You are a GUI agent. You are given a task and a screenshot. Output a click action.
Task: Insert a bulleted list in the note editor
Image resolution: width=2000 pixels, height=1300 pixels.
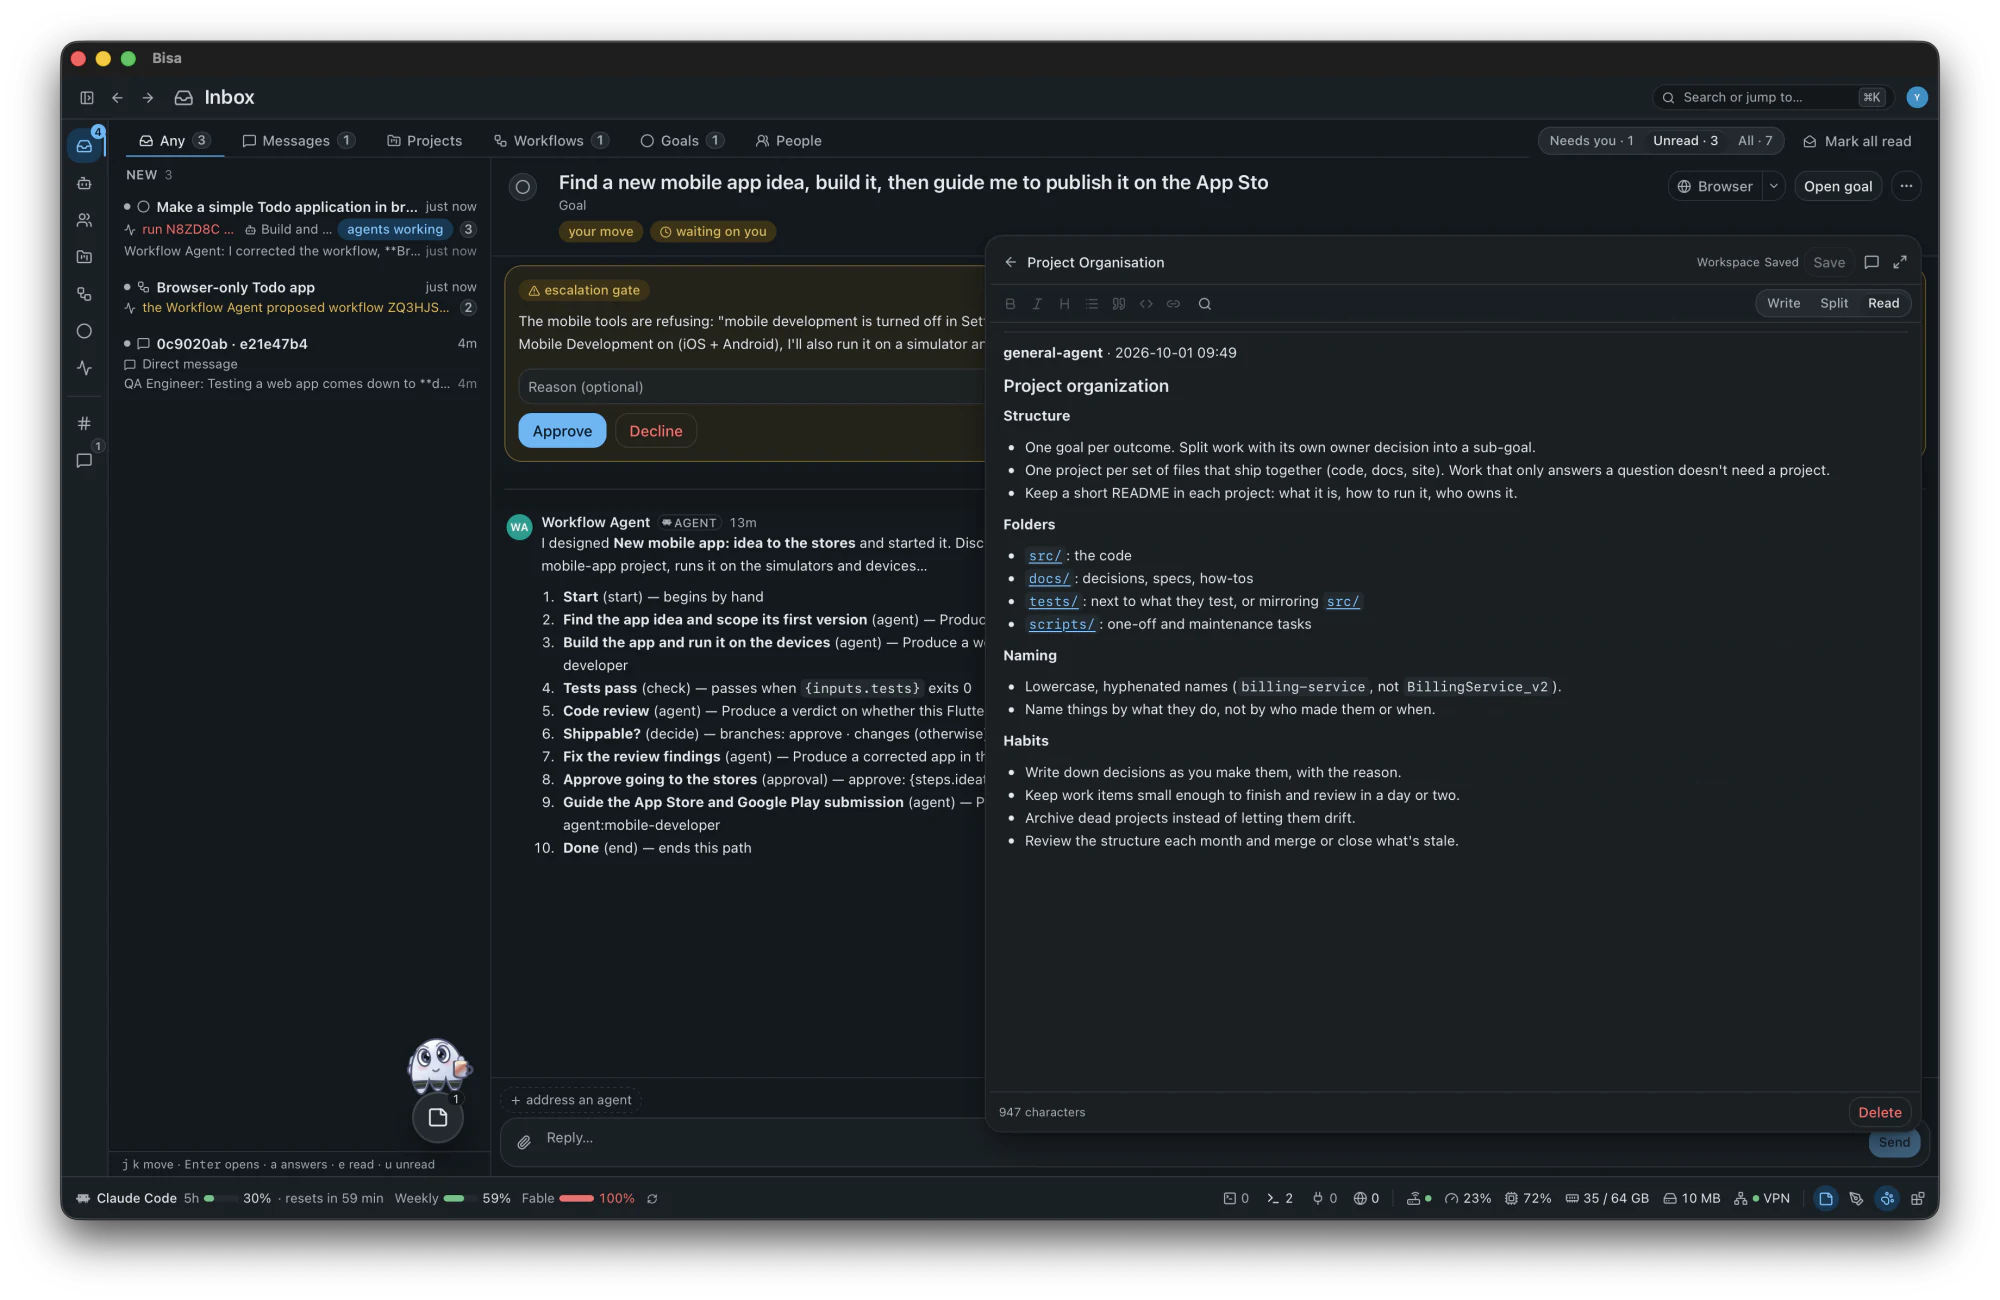click(x=1092, y=304)
